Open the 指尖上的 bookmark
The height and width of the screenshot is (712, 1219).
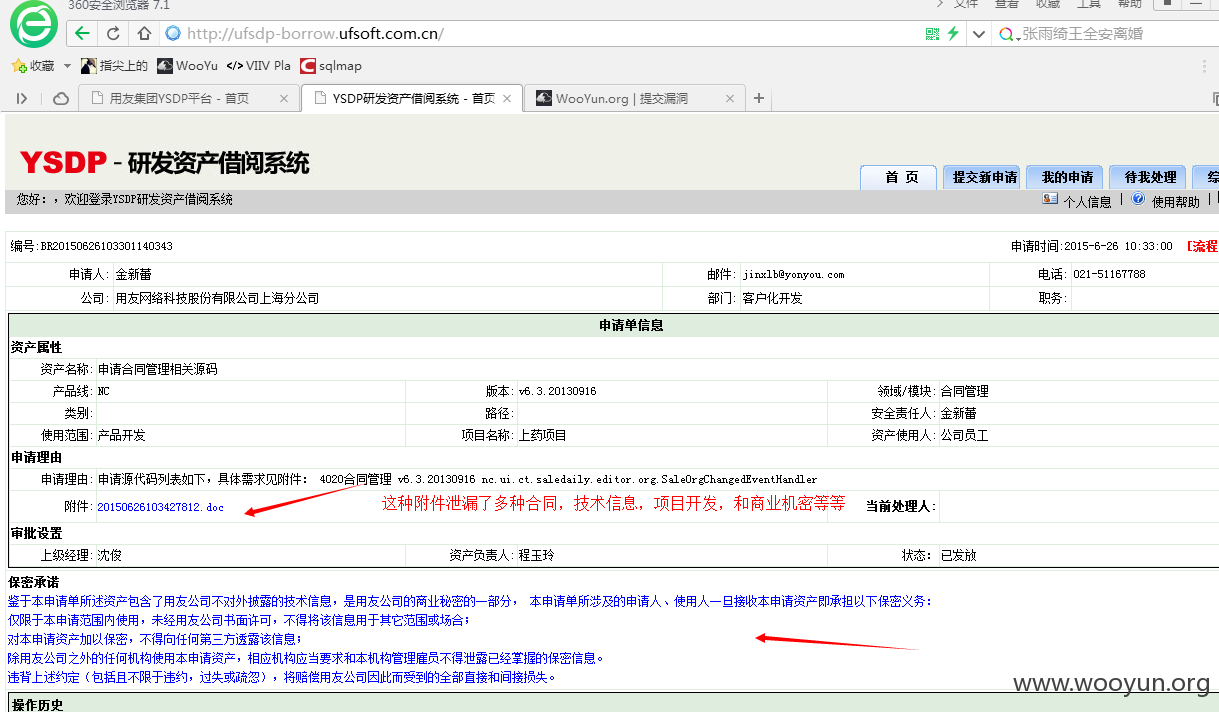[x=114, y=66]
